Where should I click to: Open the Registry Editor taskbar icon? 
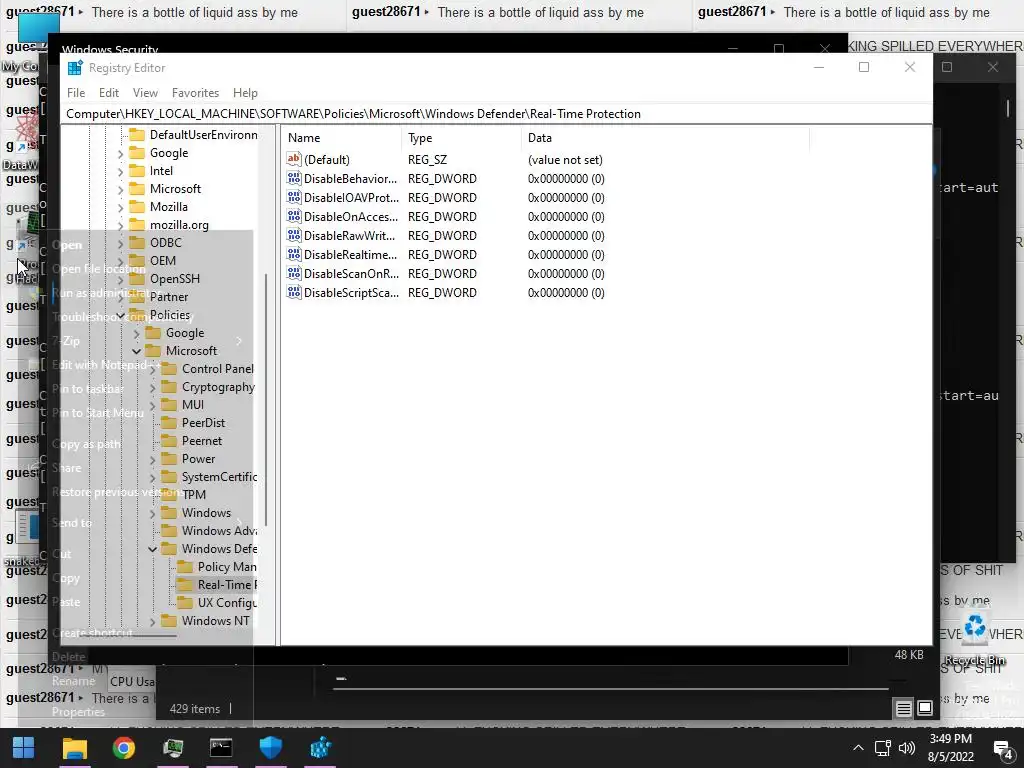[320, 748]
